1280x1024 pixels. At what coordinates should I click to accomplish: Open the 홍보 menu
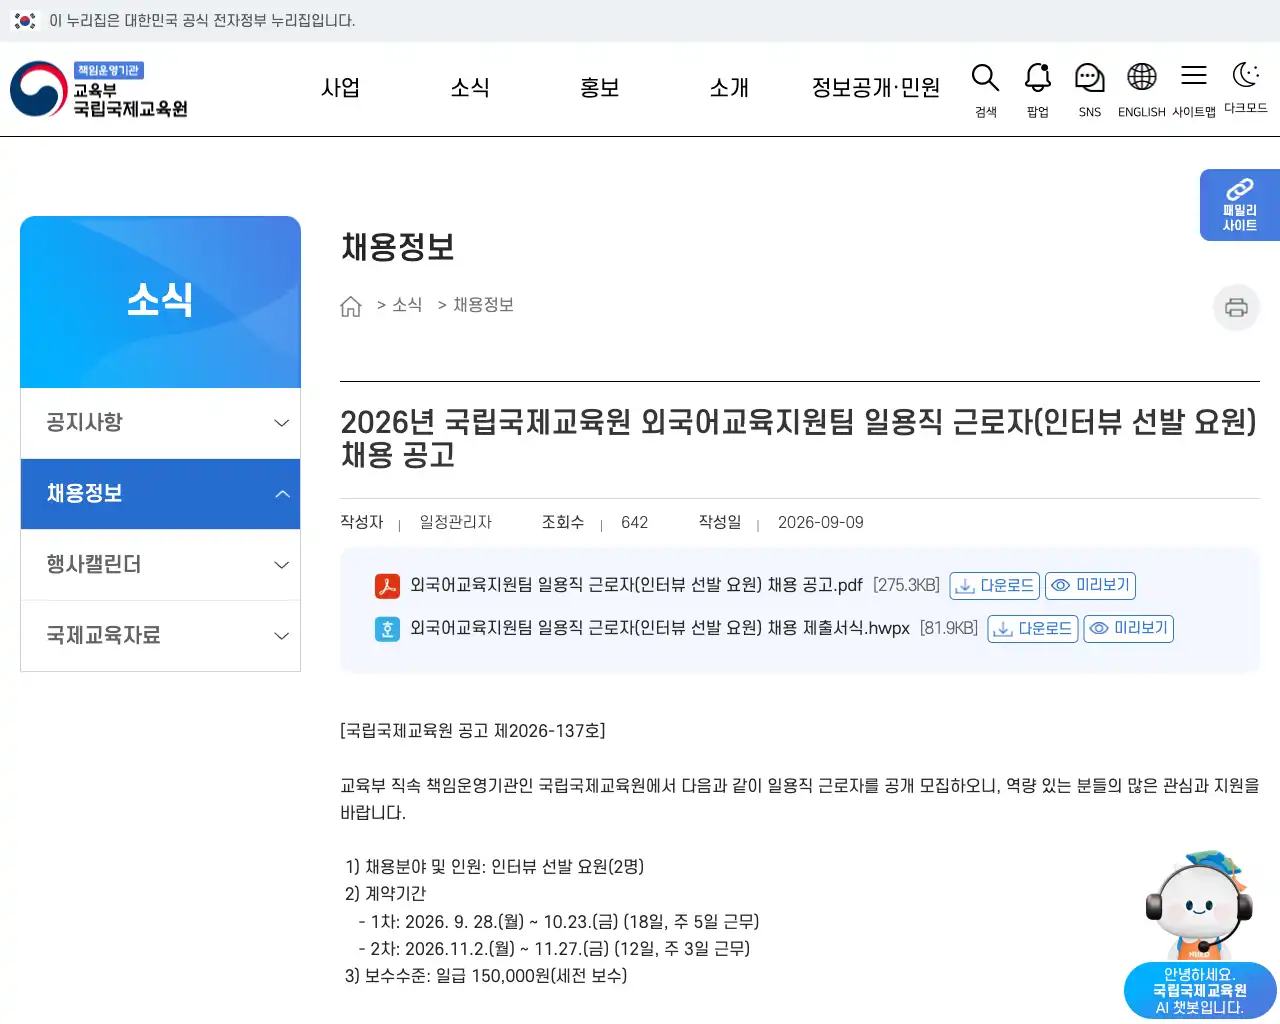[600, 88]
